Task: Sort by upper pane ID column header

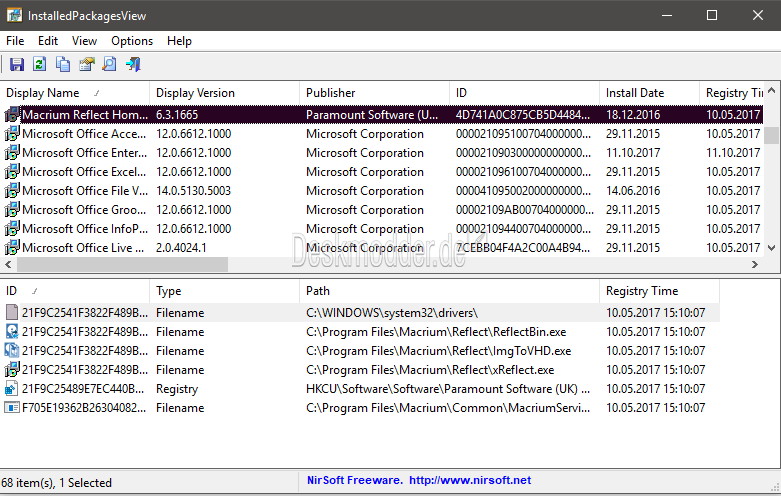Action: pyautogui.click(x=524, y=93)
